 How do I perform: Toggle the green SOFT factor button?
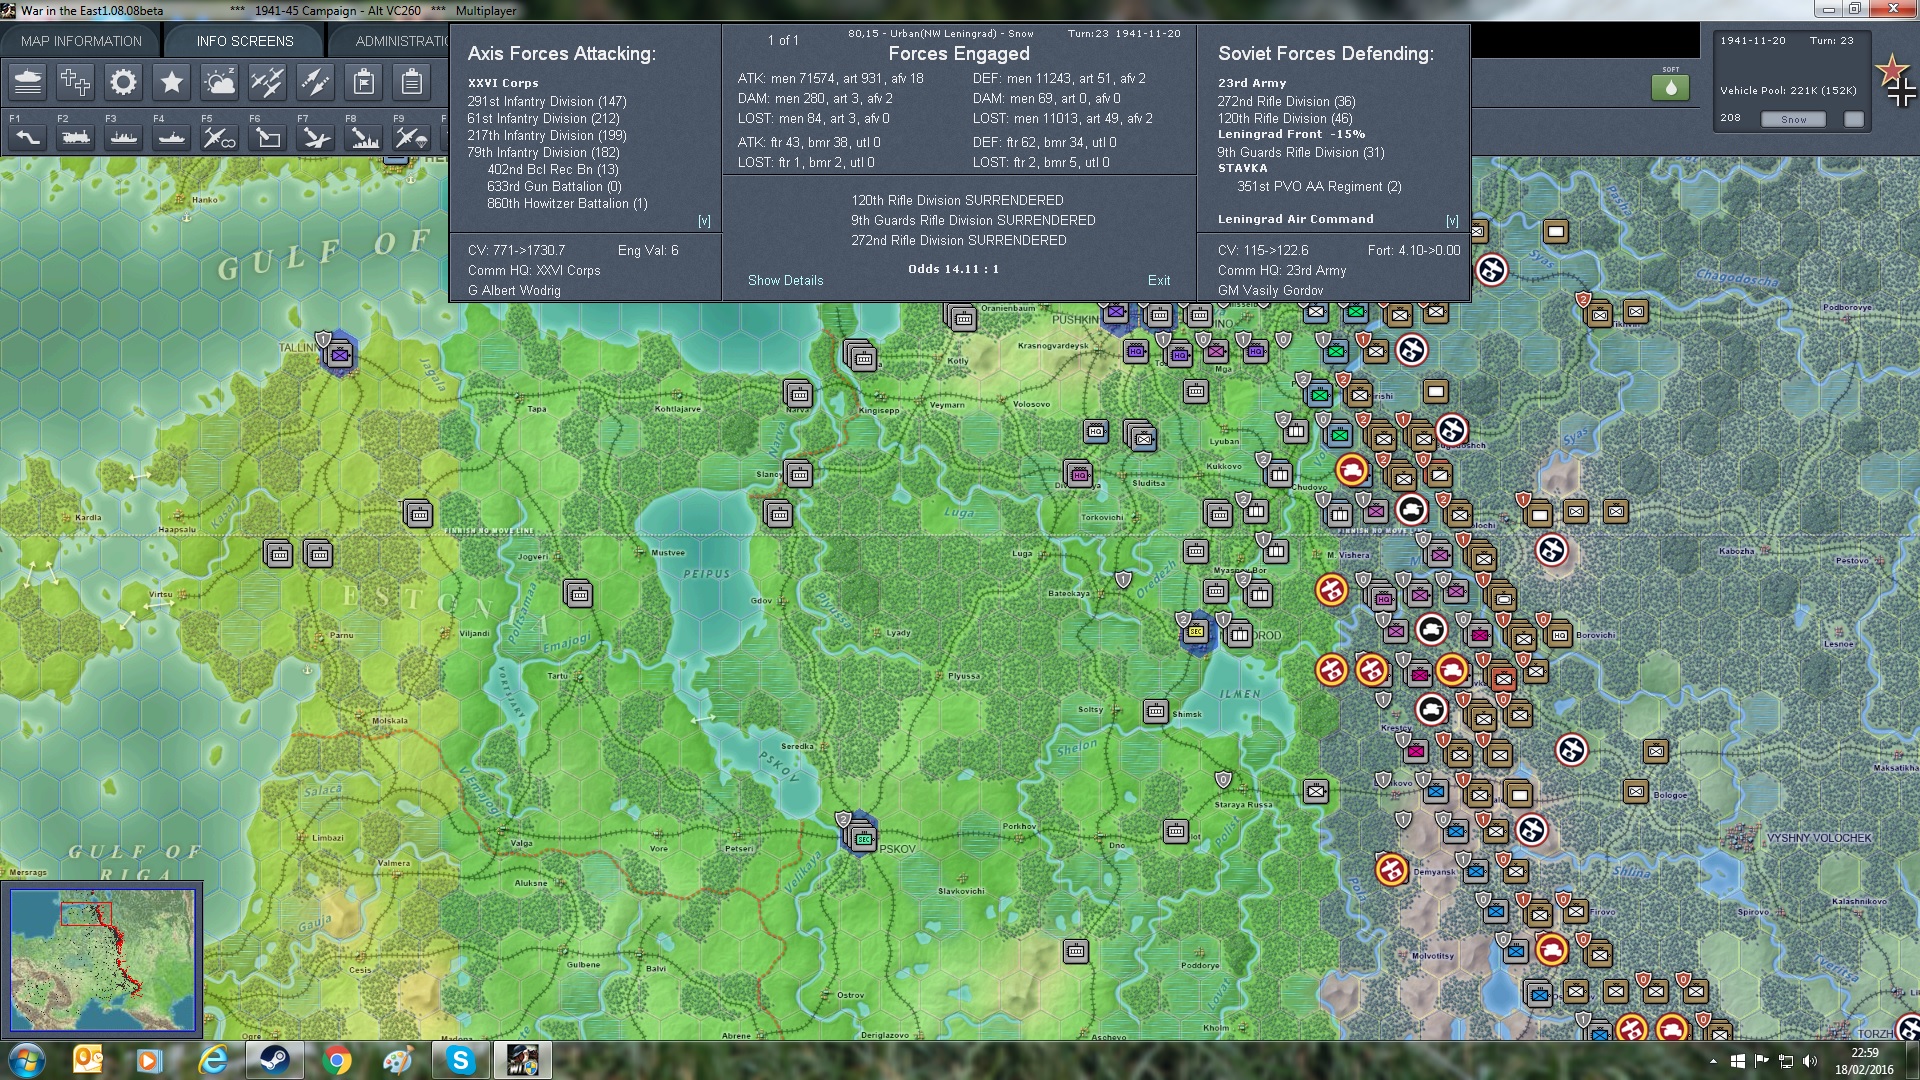coord(1670,87)
